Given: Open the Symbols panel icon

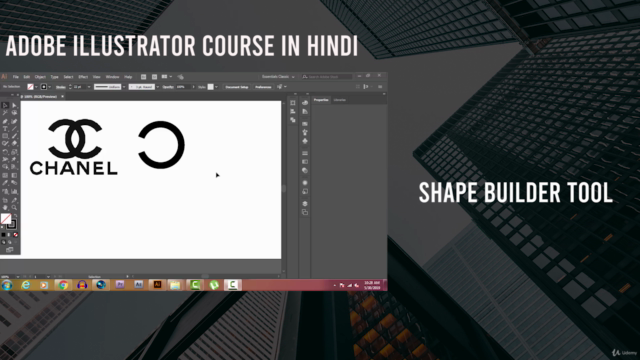Looking at the screenshot, I should [x=305, y=141].
